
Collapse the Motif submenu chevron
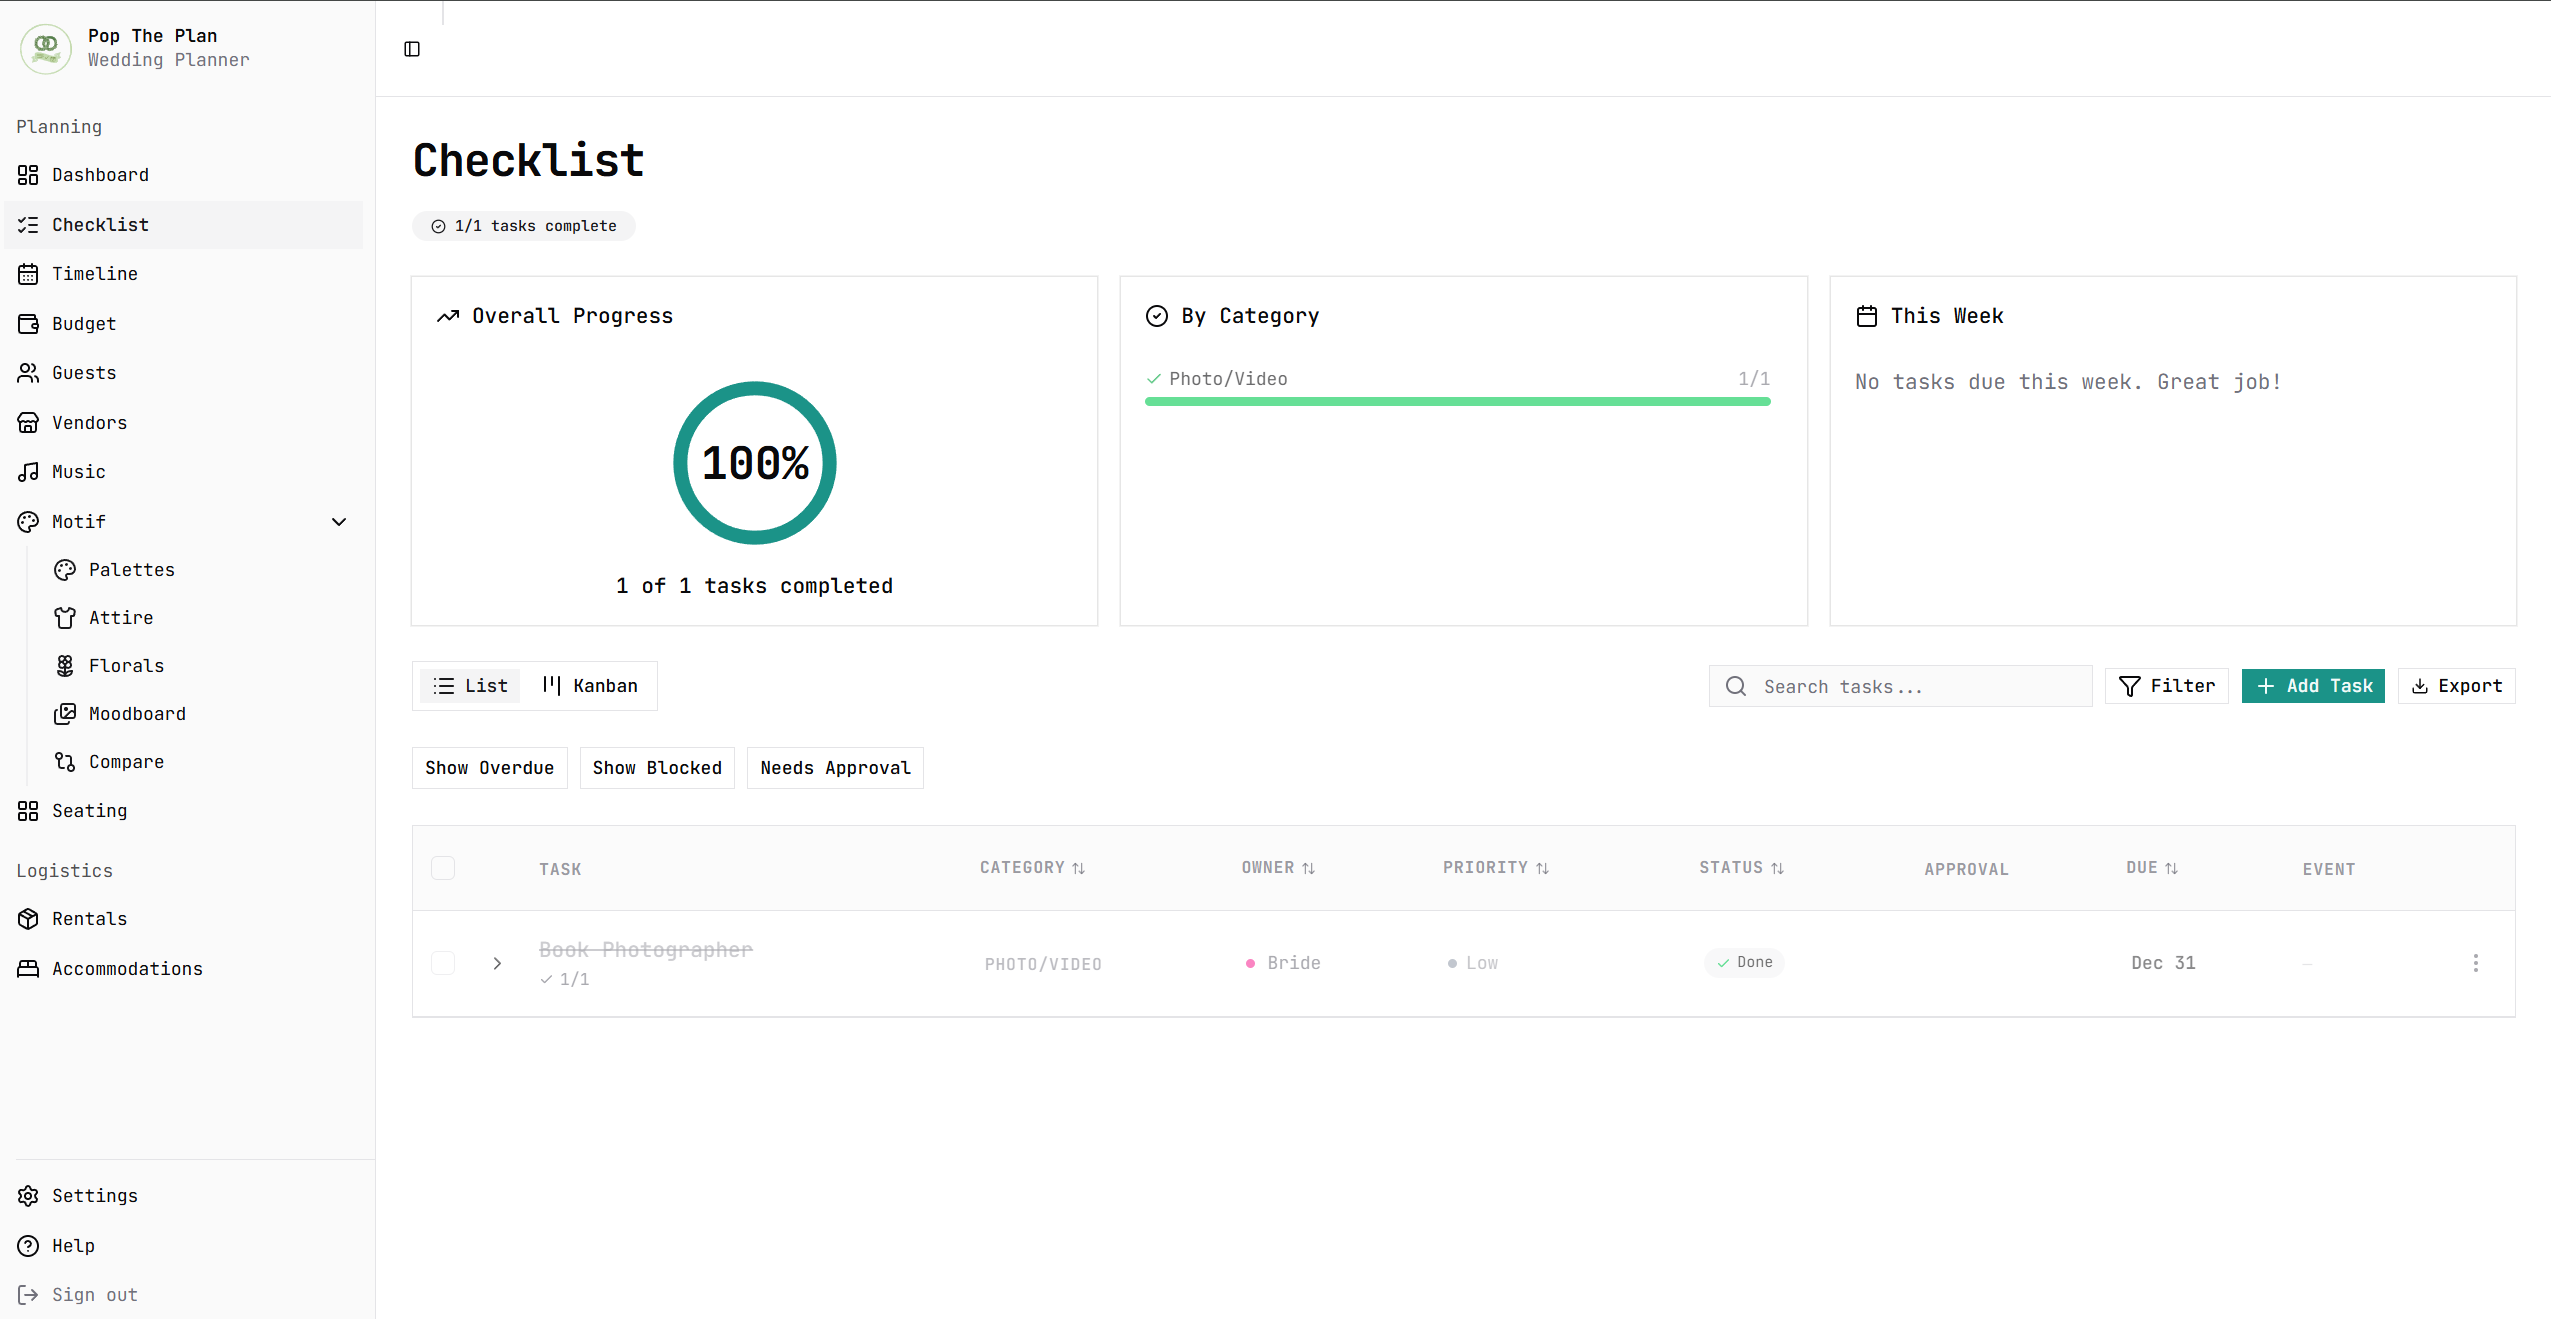click(x=339, y=522)
